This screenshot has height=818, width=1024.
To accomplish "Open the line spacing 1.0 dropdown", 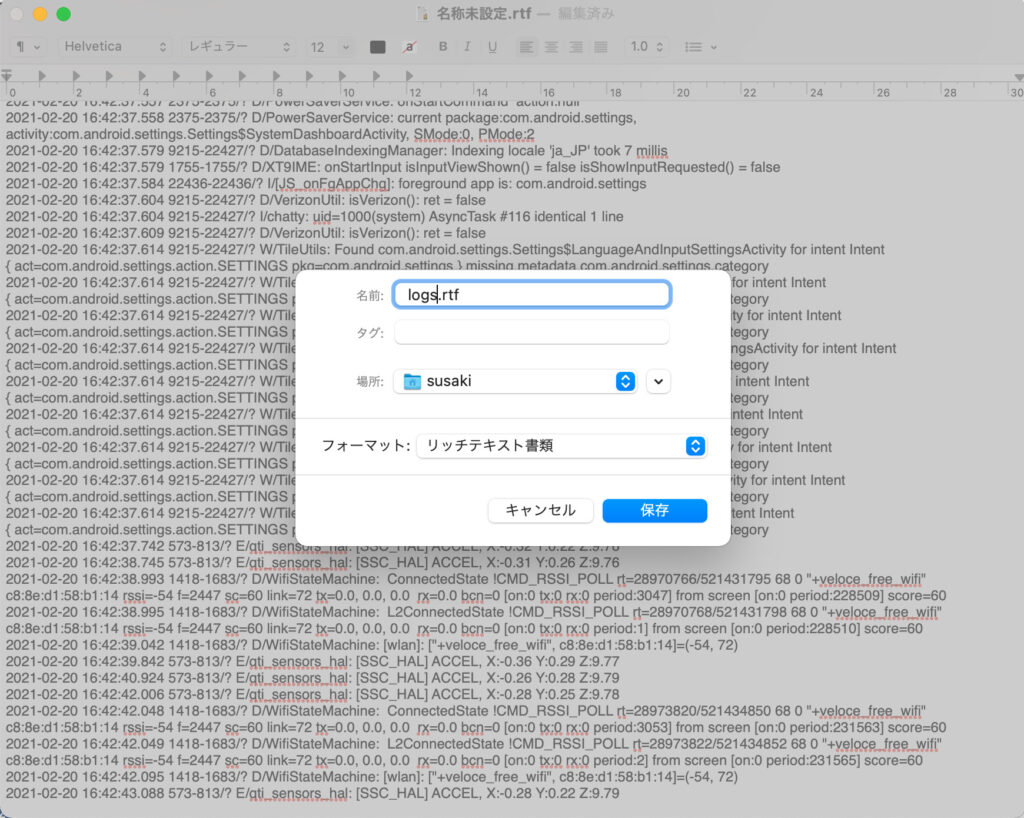I will (x=646, y=47).
